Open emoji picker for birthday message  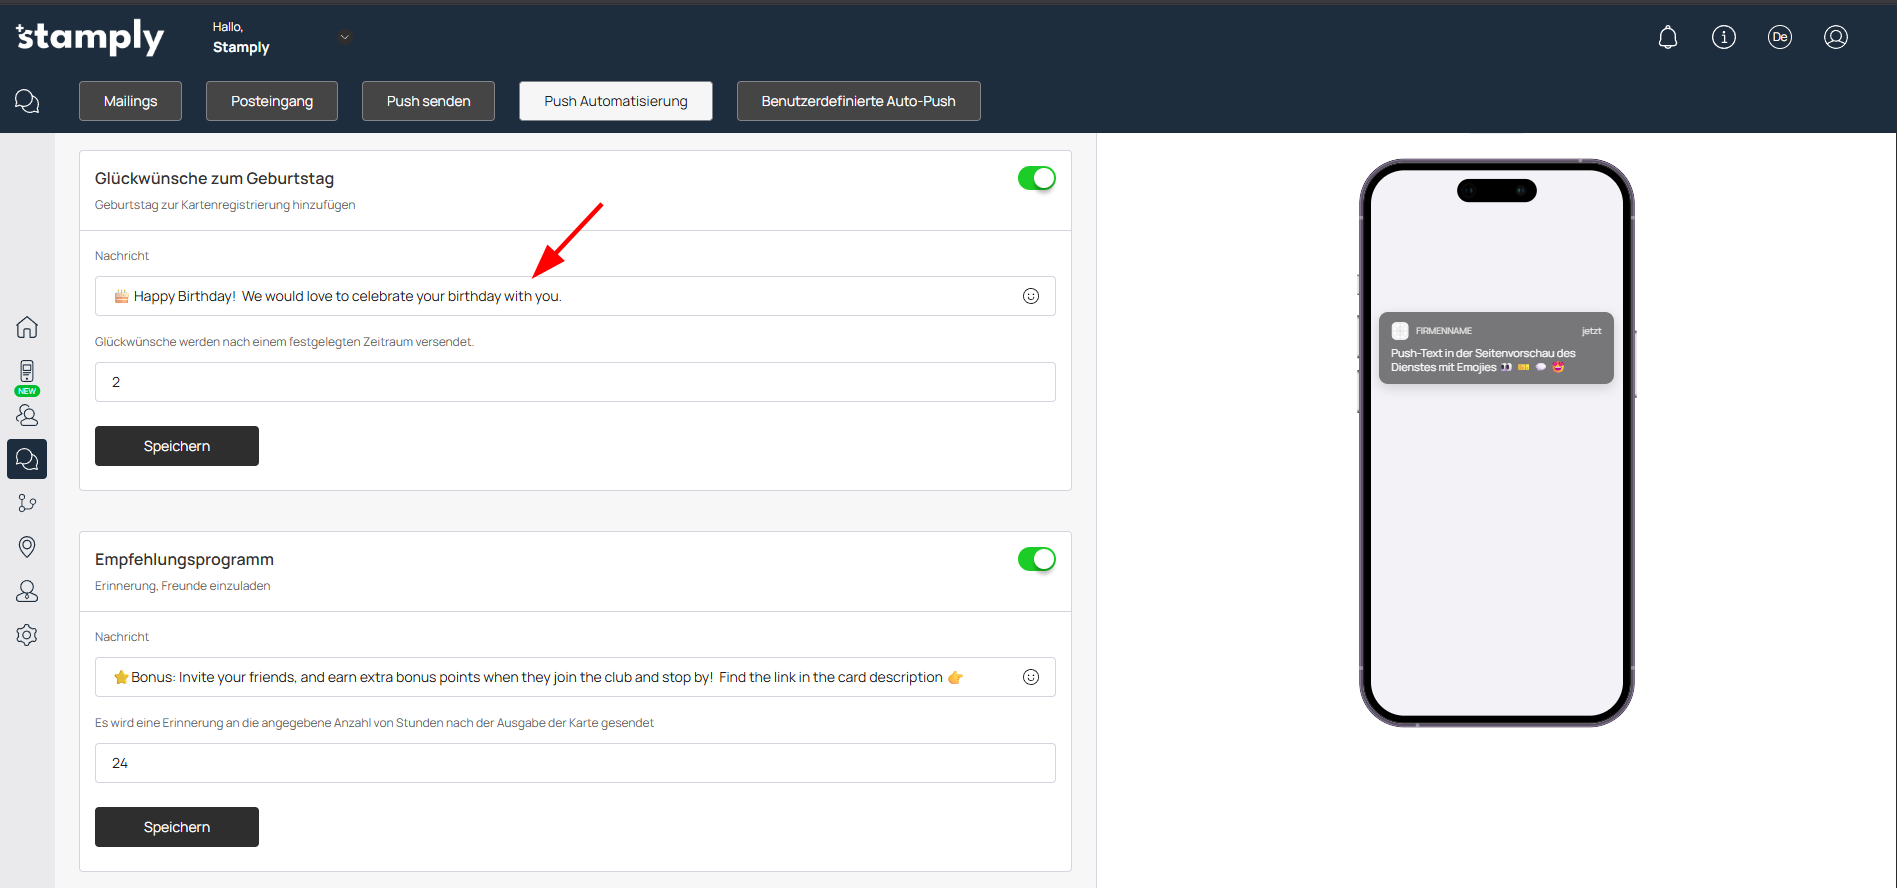click(x=1030, y=296)
